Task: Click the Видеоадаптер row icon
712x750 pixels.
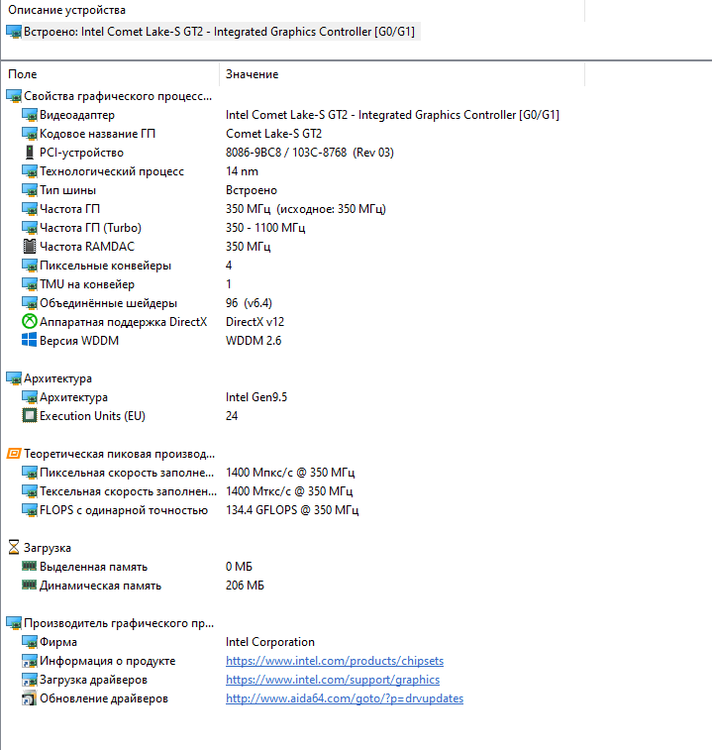Action: [x=29, y=115]
